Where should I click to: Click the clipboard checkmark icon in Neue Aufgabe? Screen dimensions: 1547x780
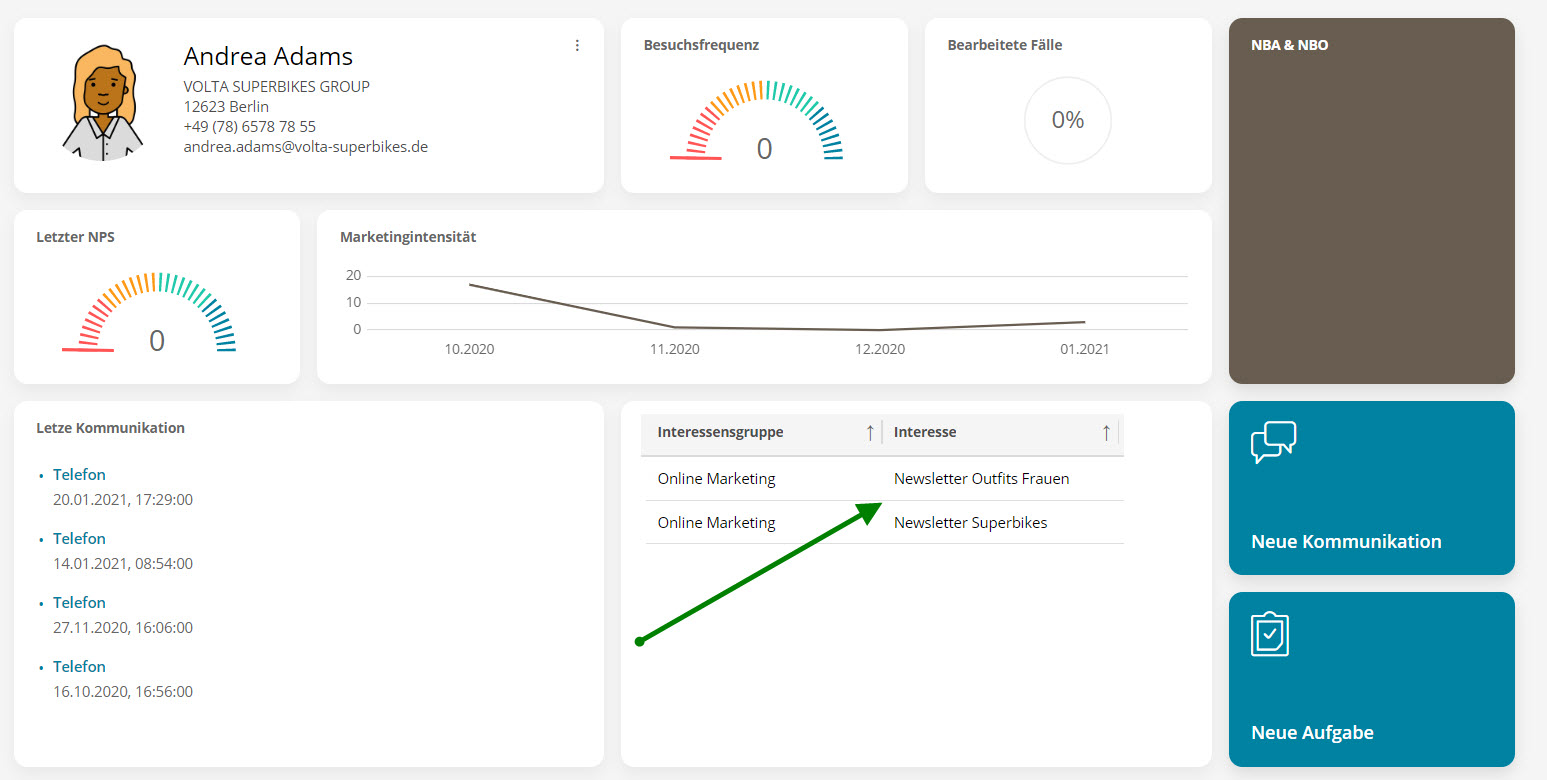(1270, 634)
